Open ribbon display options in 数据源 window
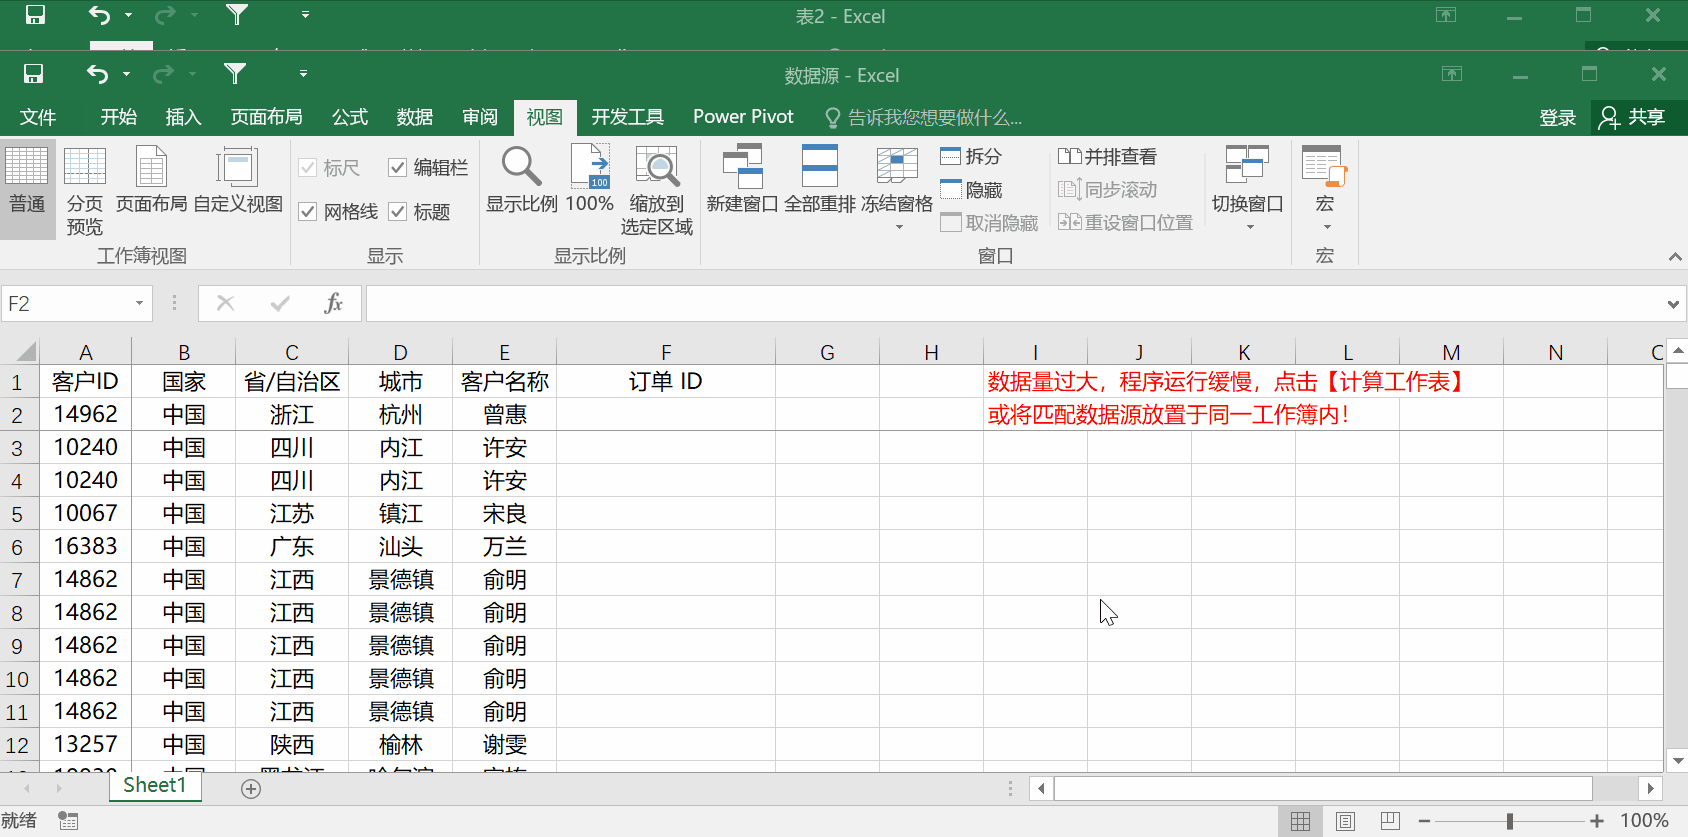This screenshot has width=1688, height=837. tap(1452, 74)
